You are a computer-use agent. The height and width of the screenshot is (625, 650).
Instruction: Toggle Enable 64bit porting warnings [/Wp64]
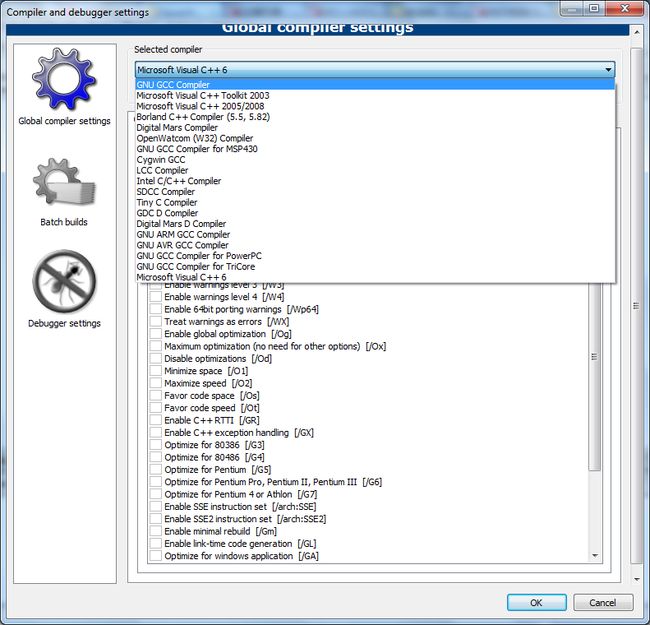point(156,309)
